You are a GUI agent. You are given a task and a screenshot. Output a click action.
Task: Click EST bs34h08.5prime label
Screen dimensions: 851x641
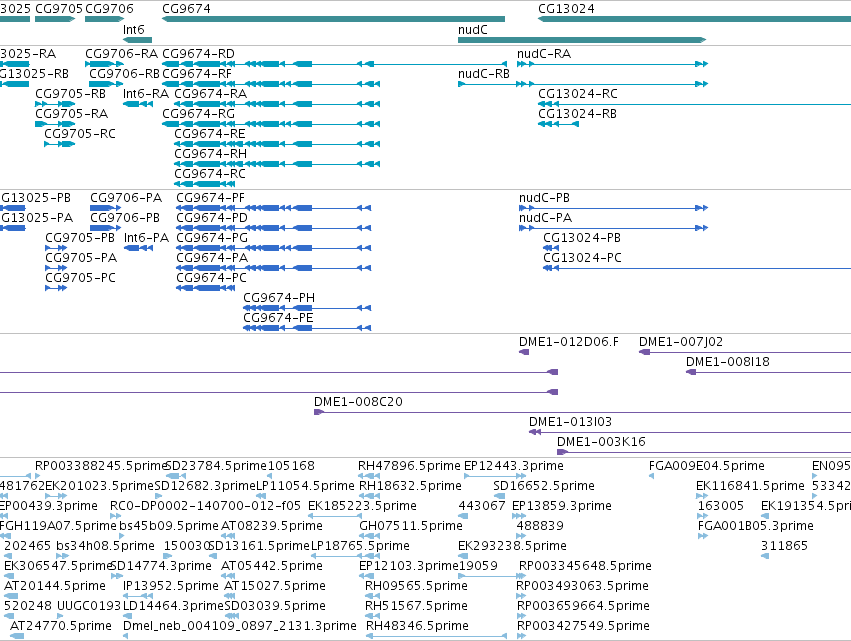coord(105,546)
